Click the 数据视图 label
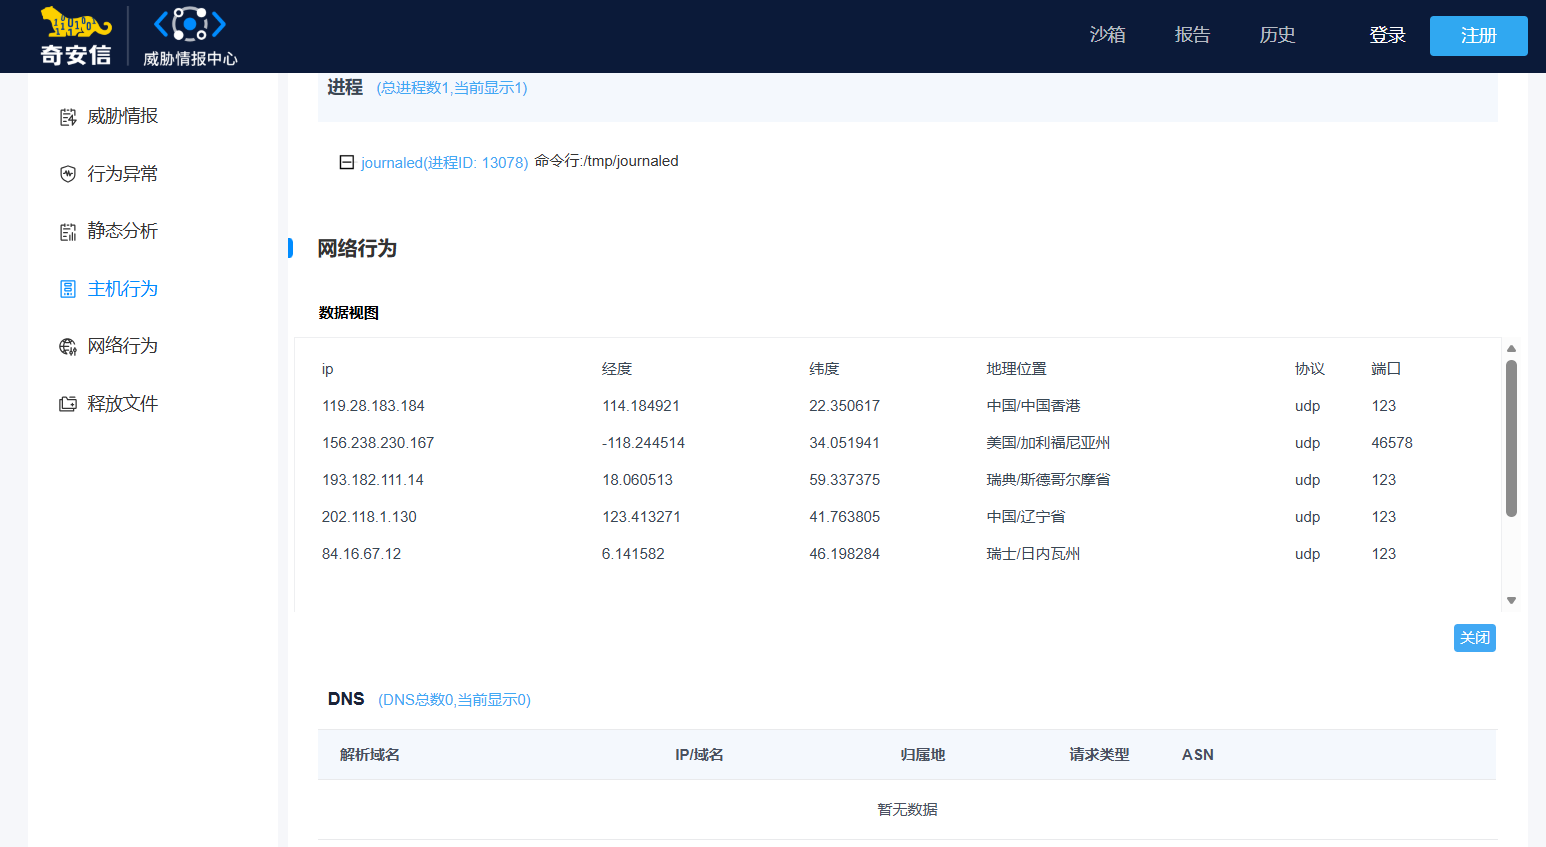Image resolution: width=1546 pixels, height=847 pixels. pos(348,313)
